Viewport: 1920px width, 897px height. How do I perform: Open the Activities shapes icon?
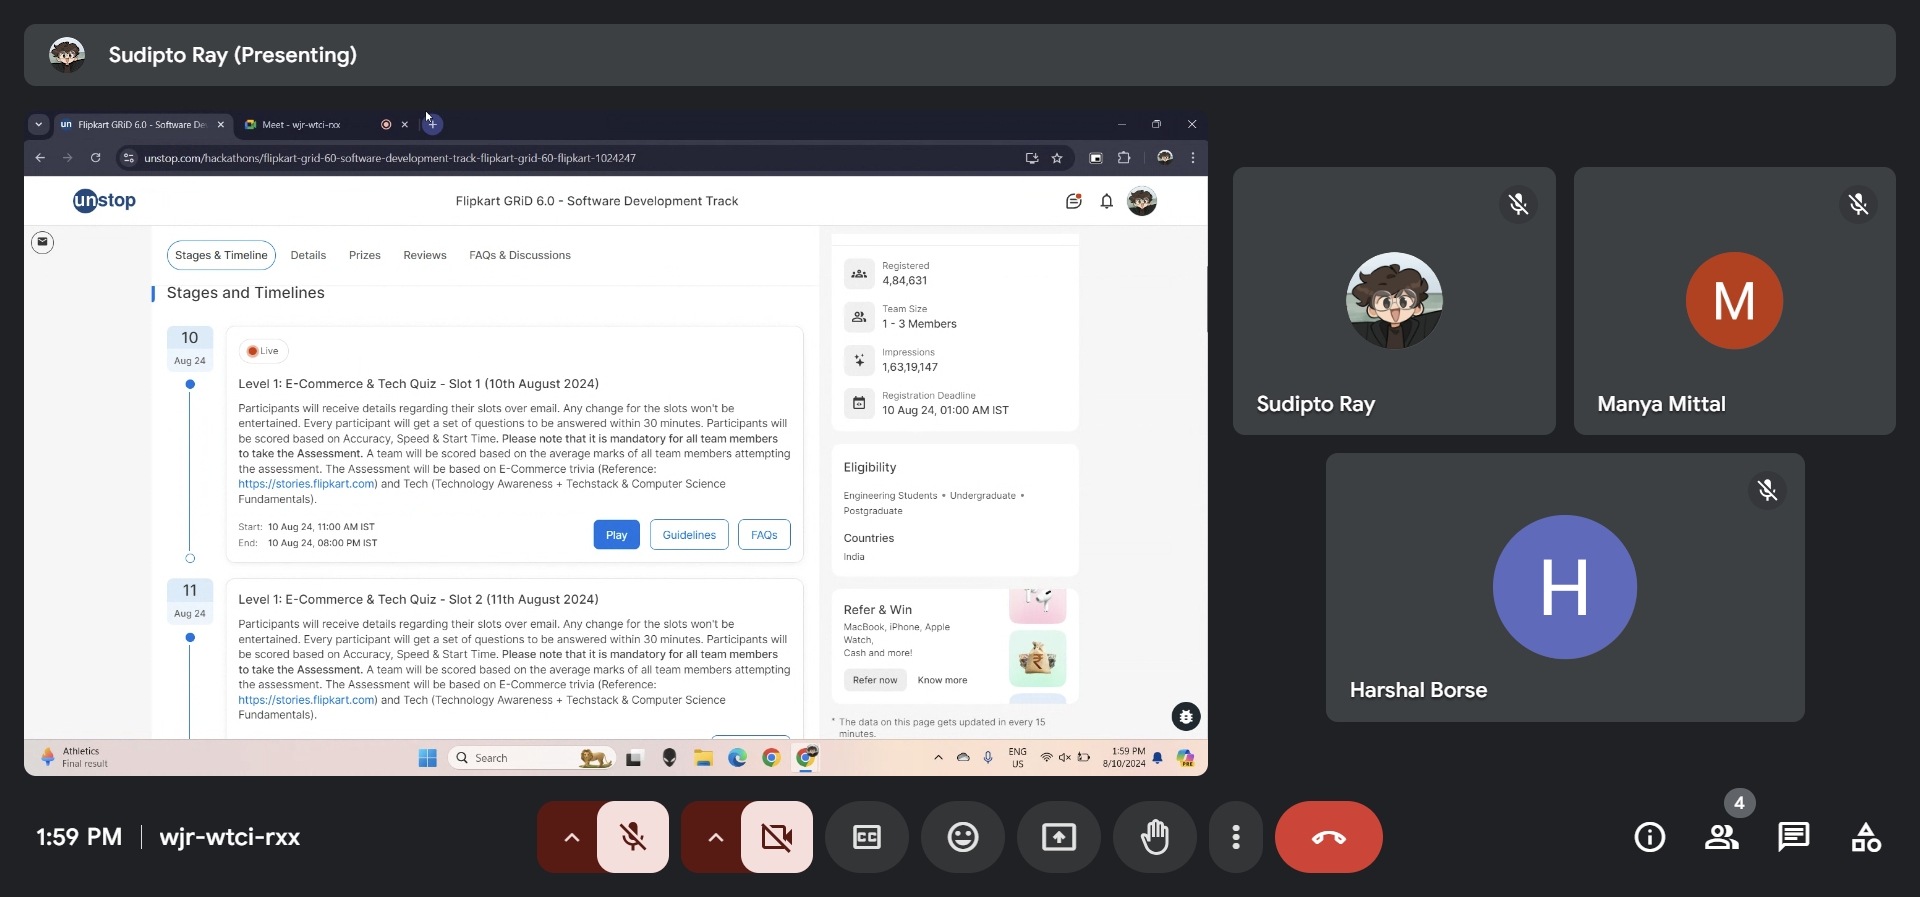pyautogui.click(x=1866, y=837)
